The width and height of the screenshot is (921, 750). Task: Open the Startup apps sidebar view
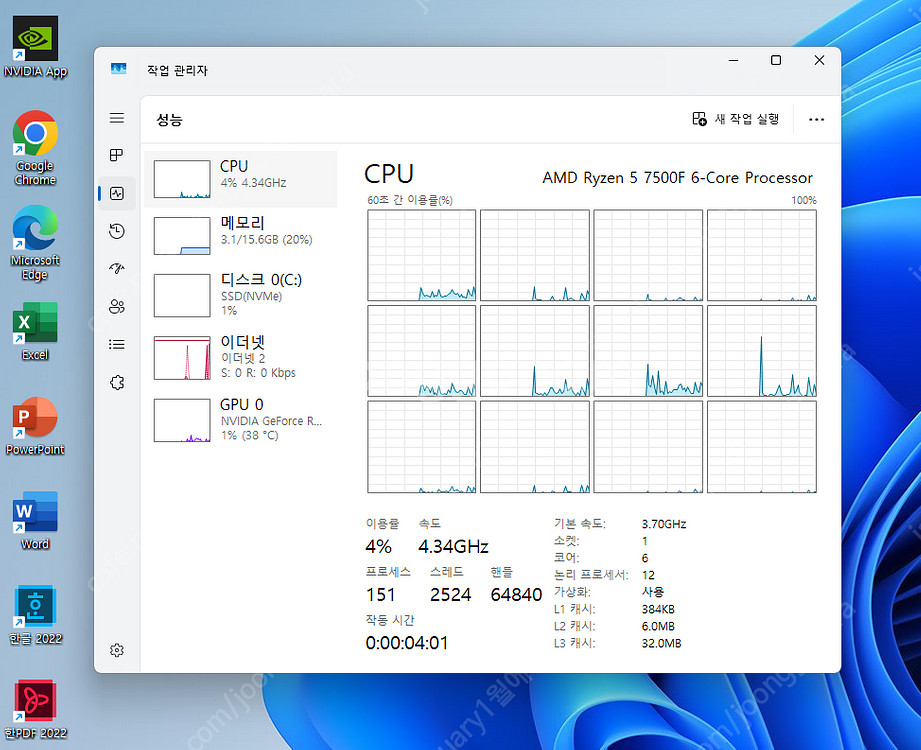click(x=116, y=268)
